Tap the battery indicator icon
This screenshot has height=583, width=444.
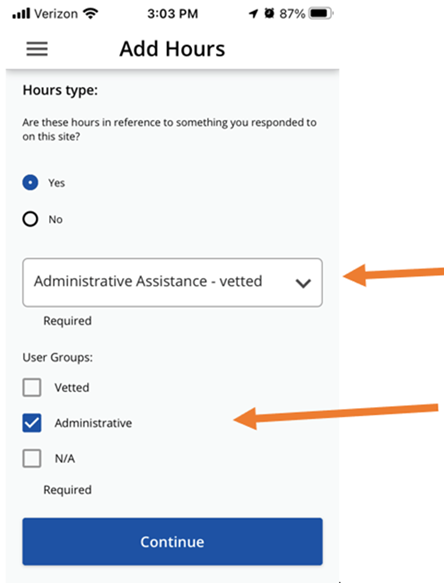click(321, 14)
